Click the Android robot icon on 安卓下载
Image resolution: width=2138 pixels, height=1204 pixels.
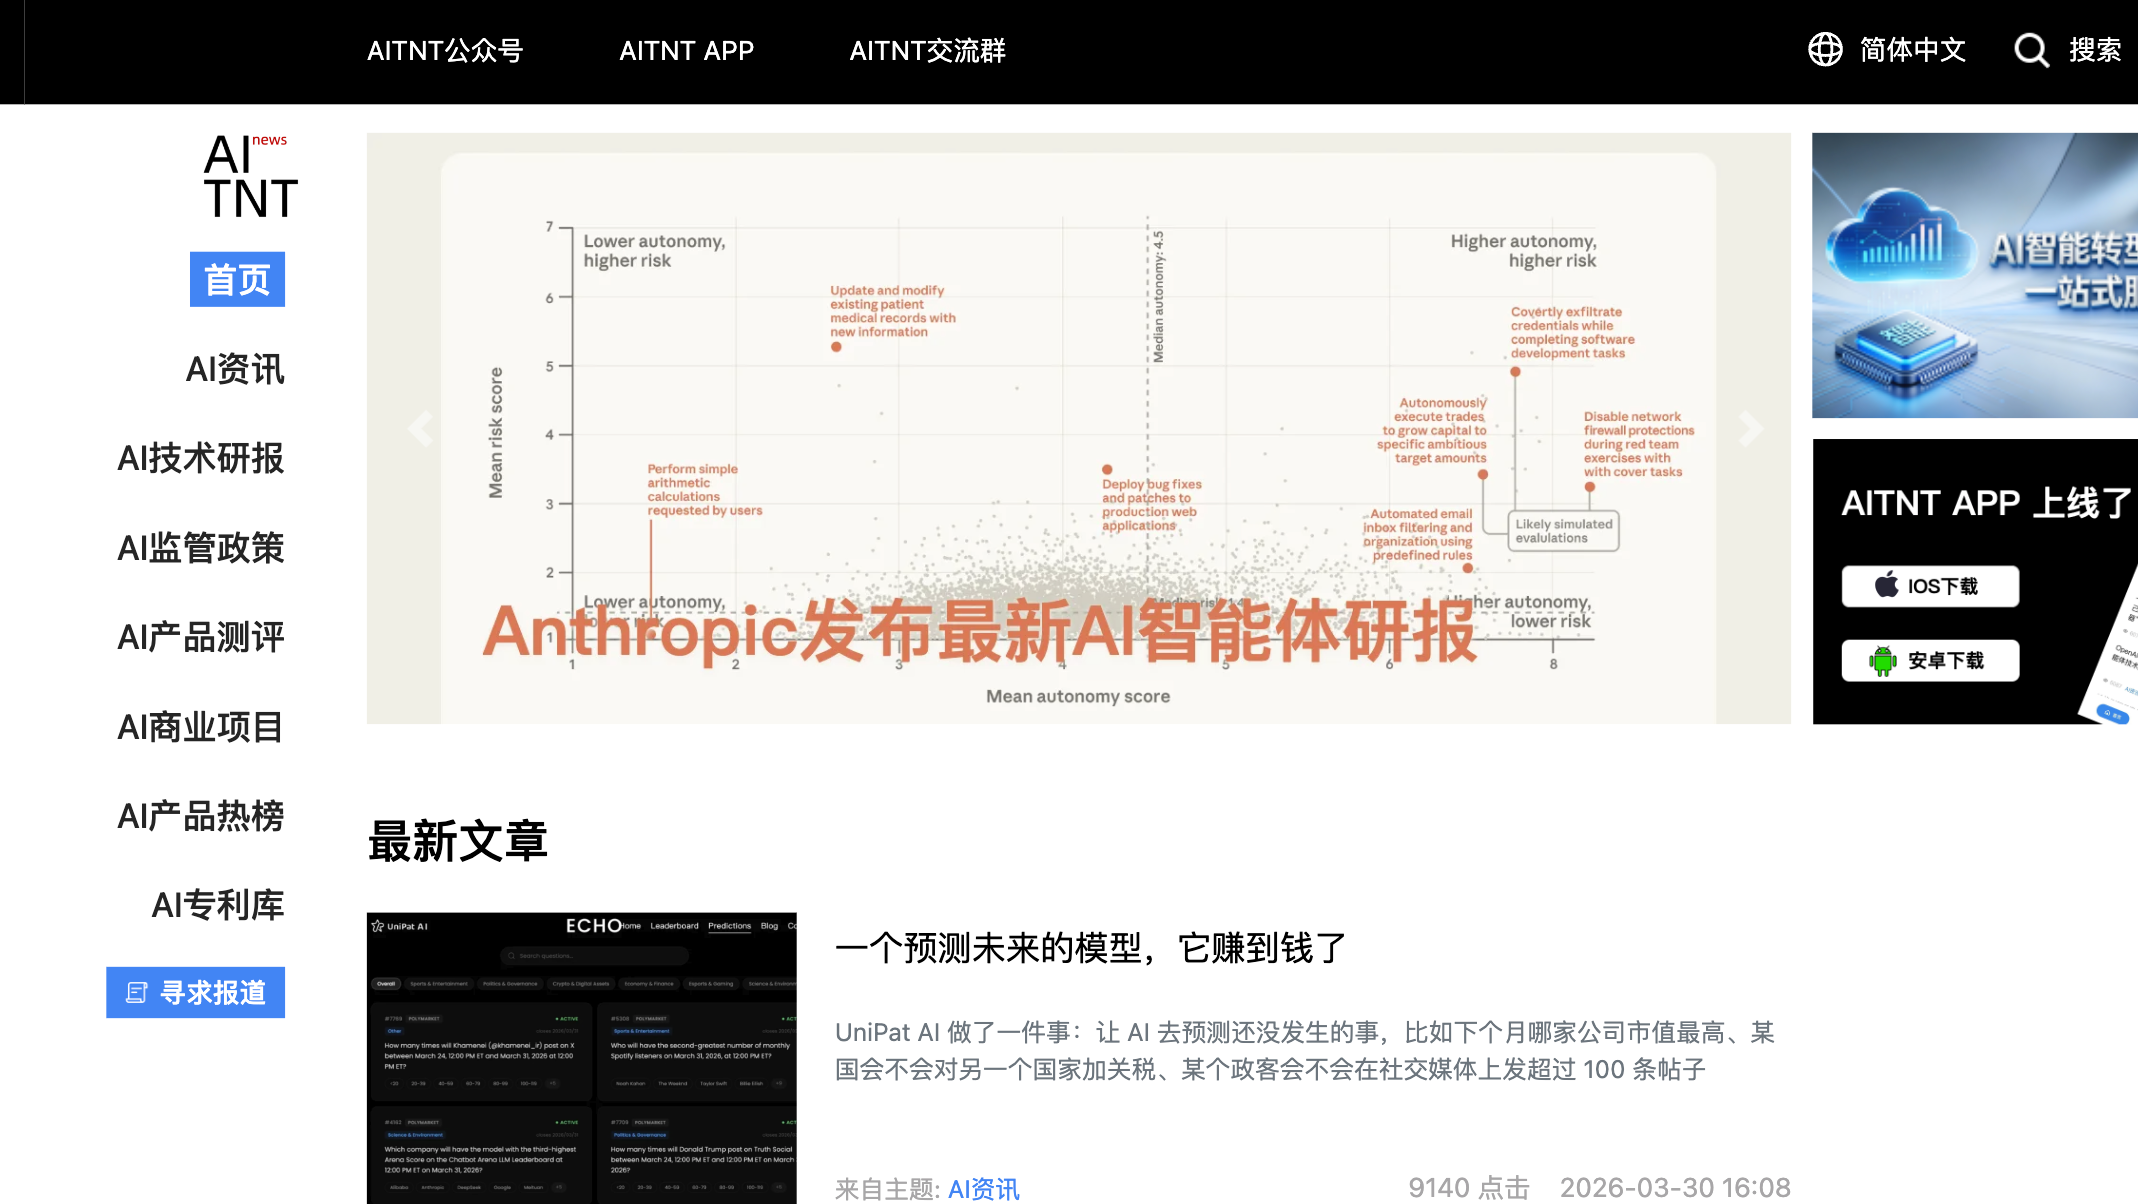pyautogui.click(x=1882, y=660)
